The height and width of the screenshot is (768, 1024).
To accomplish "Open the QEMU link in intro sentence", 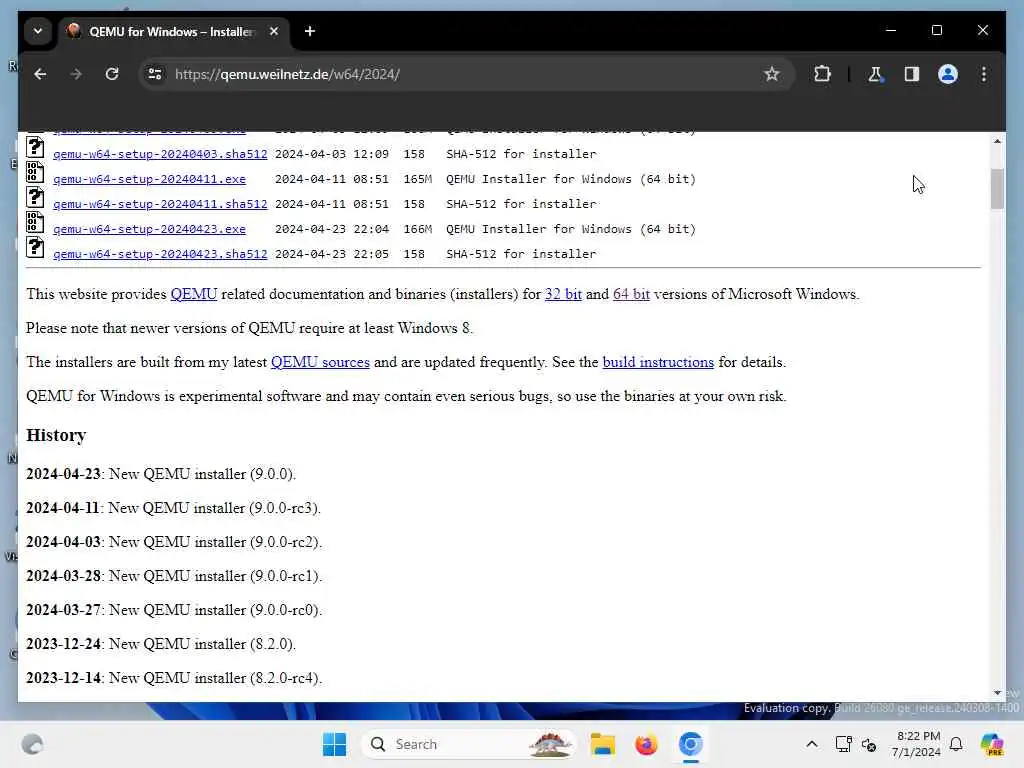I will point(193,295).
